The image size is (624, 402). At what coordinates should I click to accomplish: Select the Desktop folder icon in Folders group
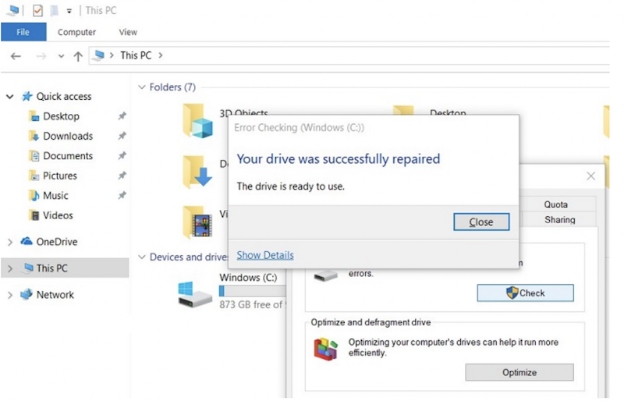403,110
